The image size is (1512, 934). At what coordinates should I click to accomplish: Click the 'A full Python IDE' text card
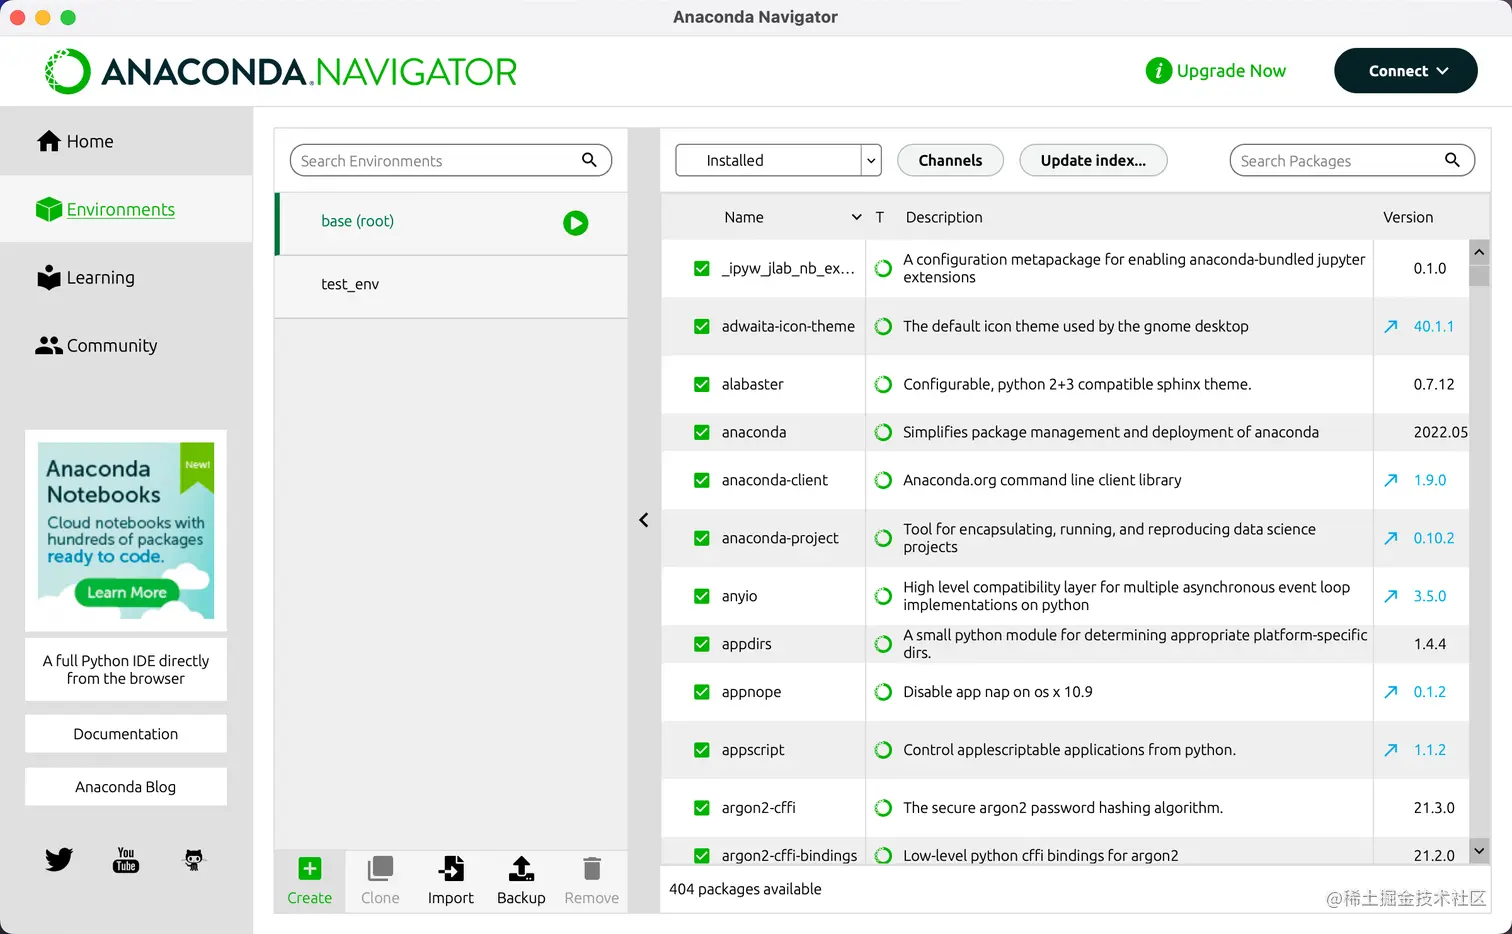coord(126,670)
